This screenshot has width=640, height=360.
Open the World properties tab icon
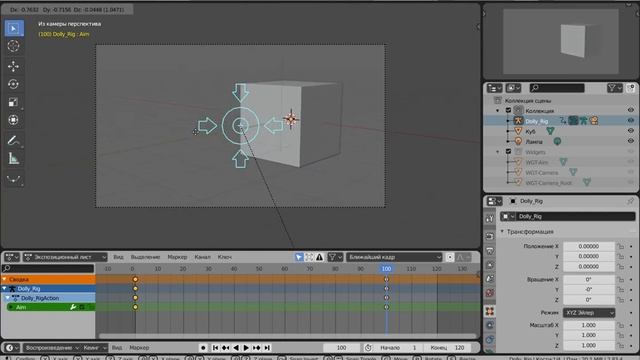click(x=490, y=293)
